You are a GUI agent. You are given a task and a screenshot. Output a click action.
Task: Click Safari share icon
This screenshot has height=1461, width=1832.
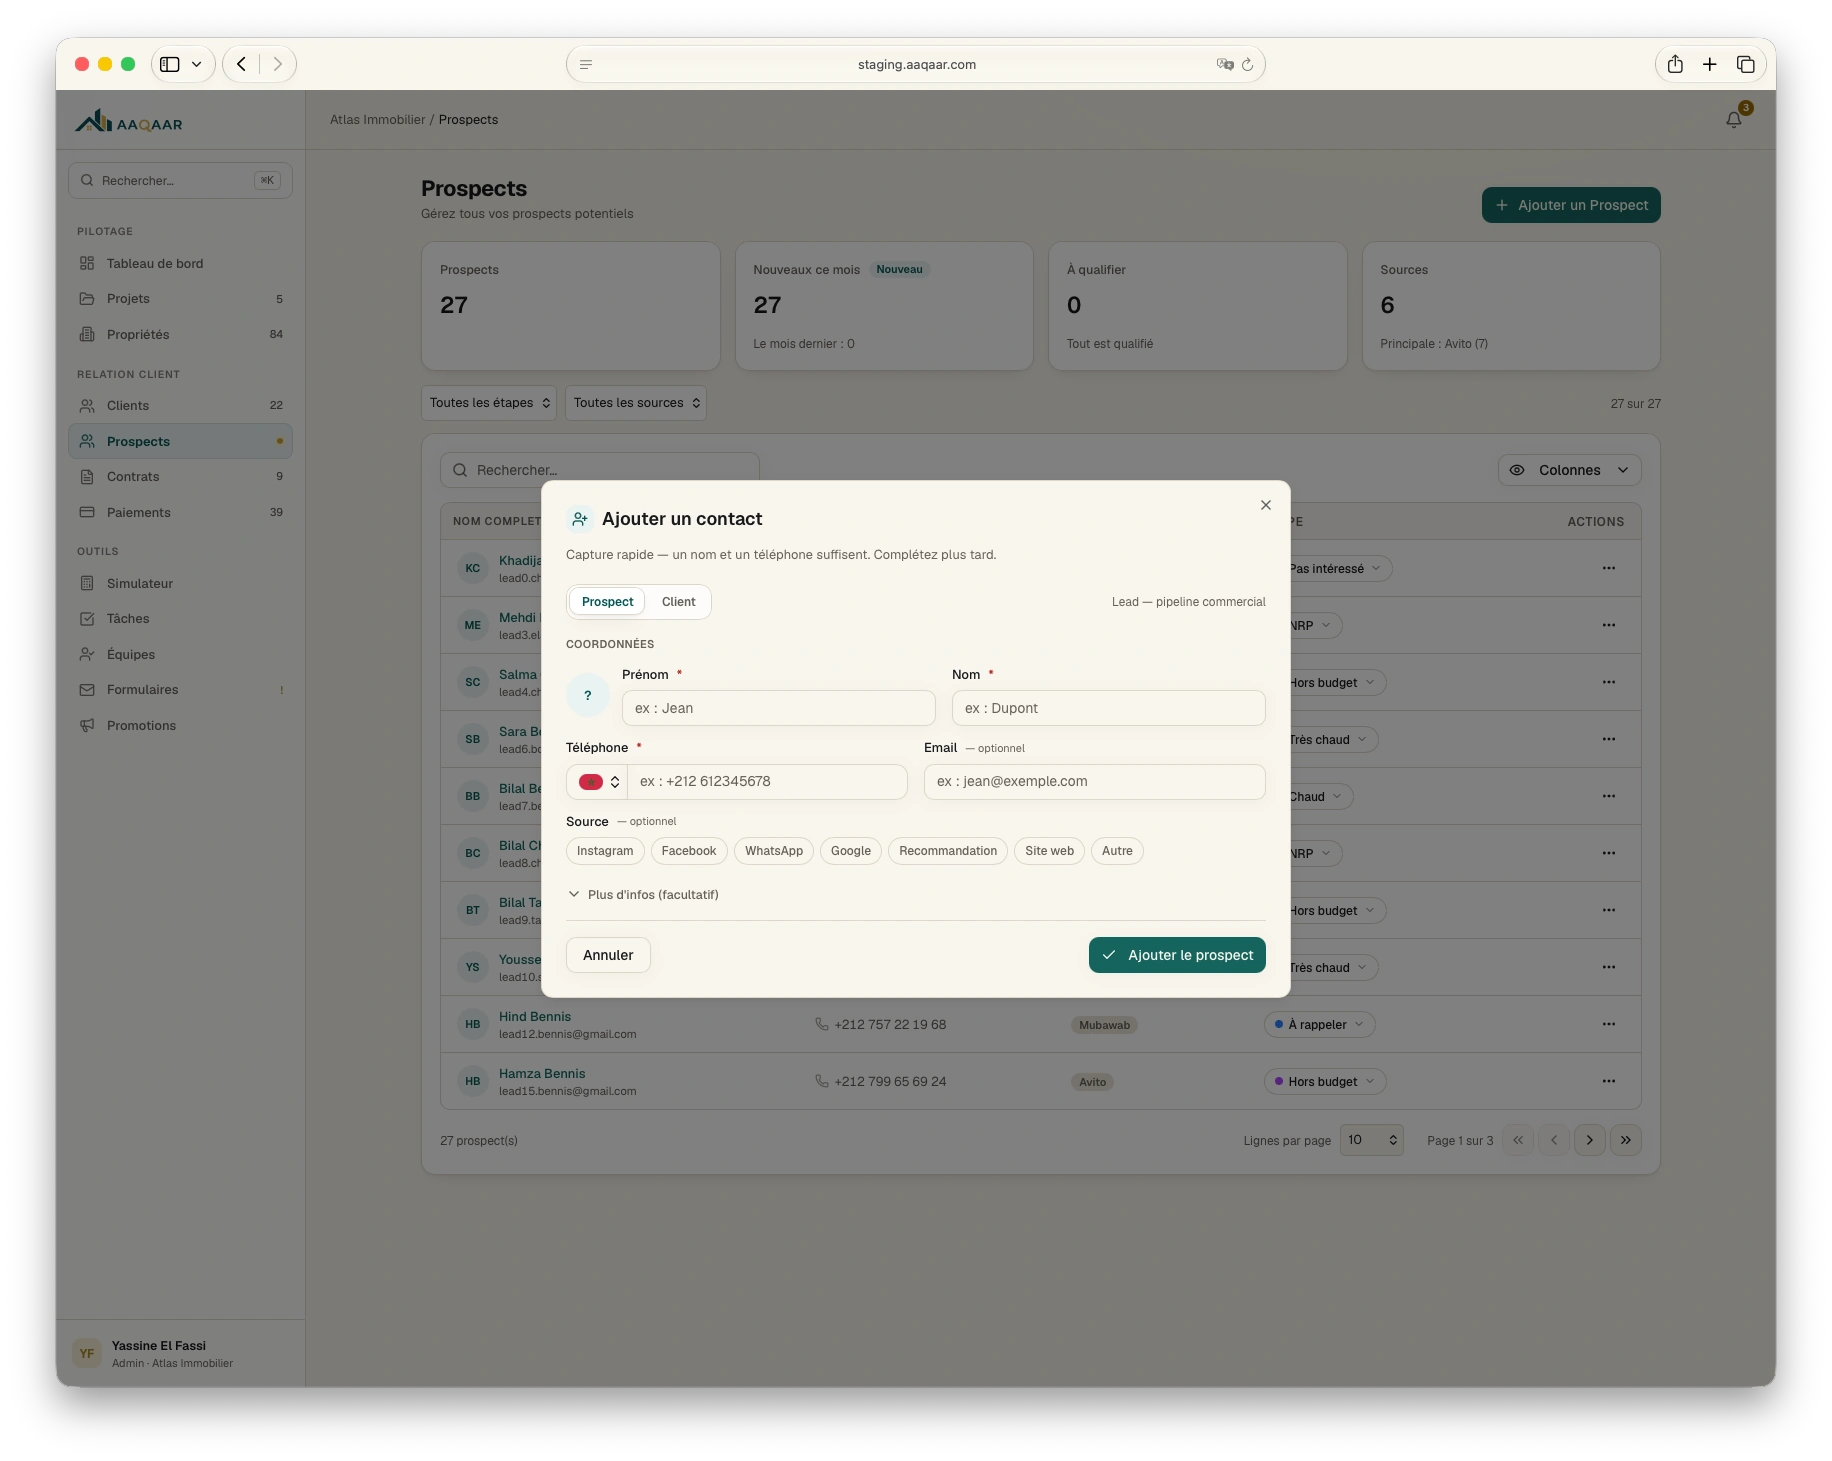click(x=1675, y=64)
